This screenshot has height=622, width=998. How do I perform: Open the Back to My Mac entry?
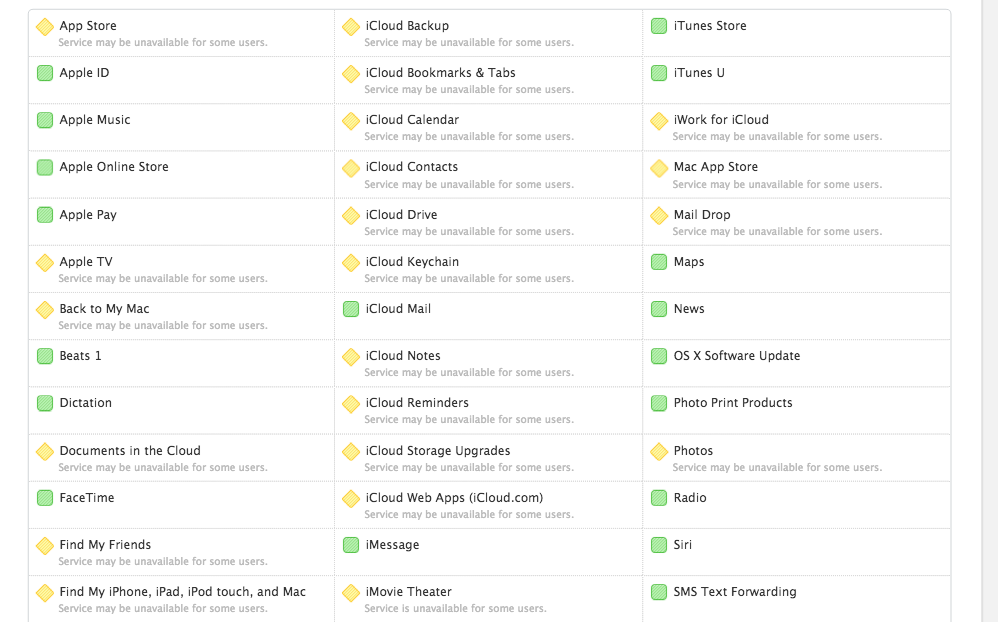[104, 309]
